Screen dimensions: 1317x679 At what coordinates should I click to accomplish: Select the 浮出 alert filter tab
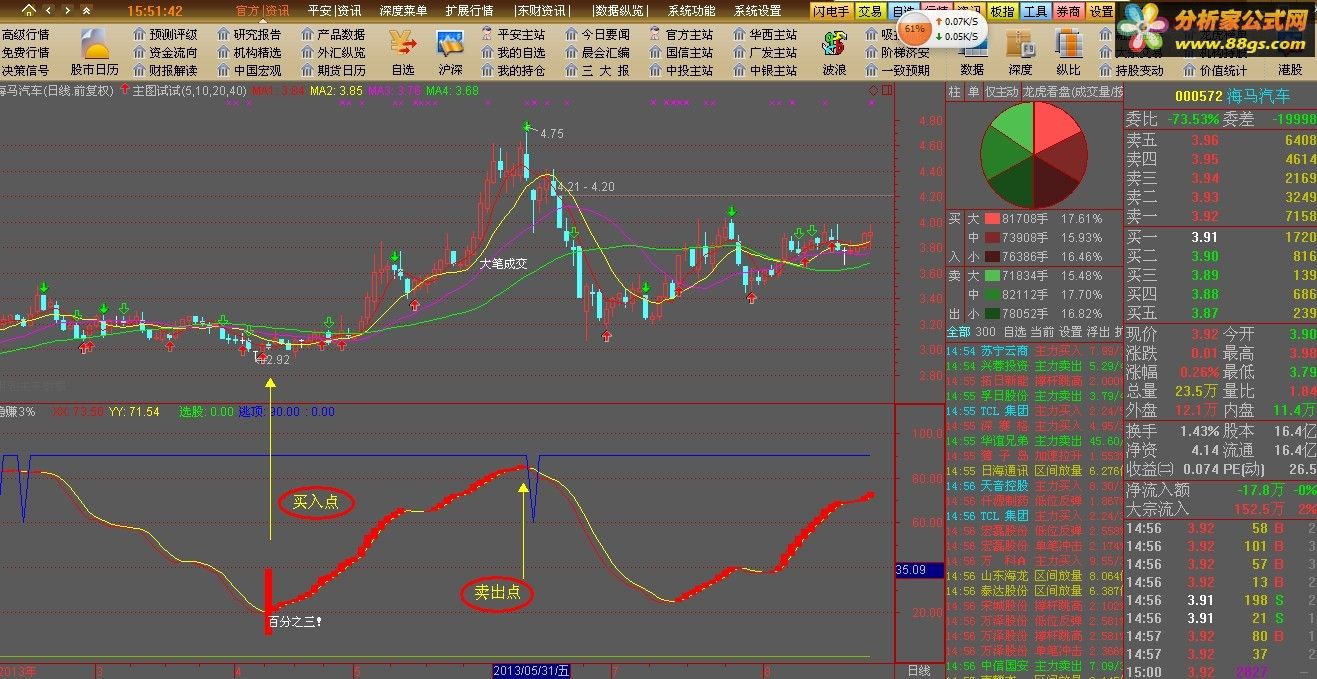[x=1098, y=331]
